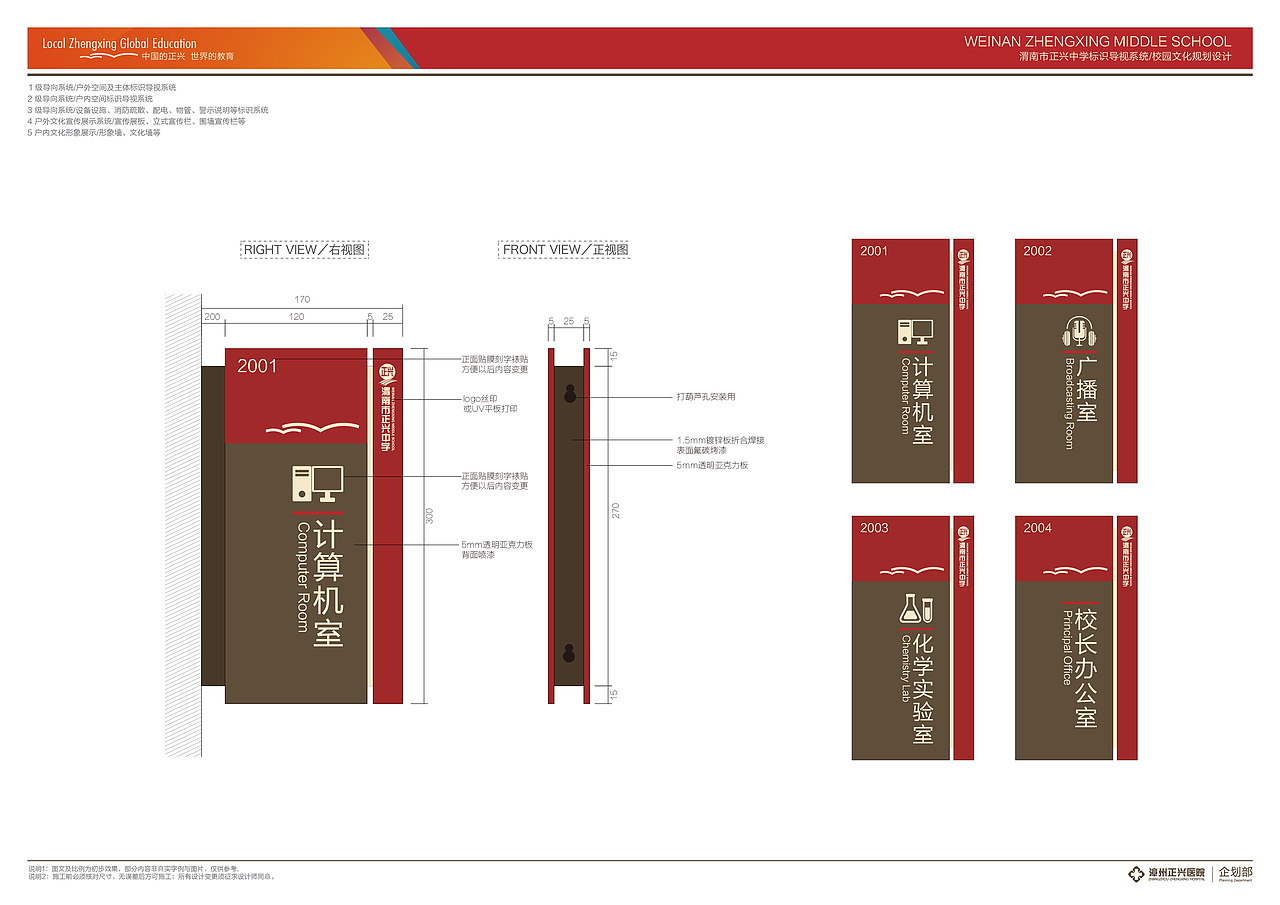
Task: Click '化学实验室' on sign 2003
Action: [x=924, y=689]
